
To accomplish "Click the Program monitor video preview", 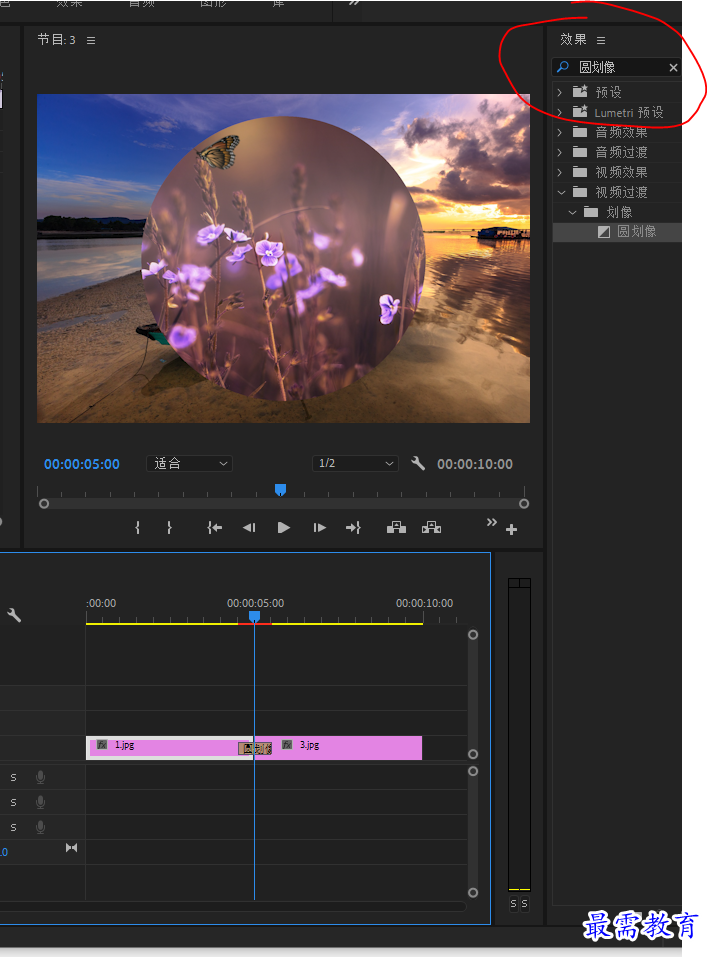I will (x=283, y=258).
